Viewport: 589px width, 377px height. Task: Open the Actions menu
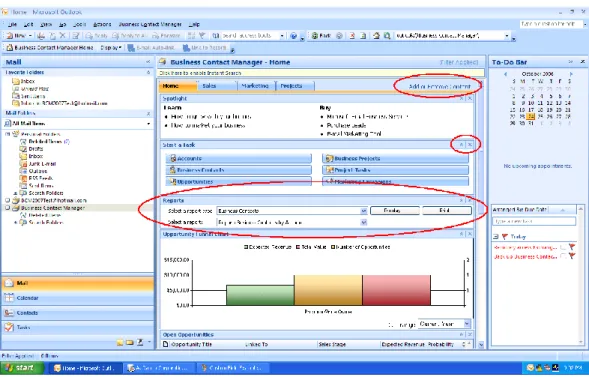(102, 24)
